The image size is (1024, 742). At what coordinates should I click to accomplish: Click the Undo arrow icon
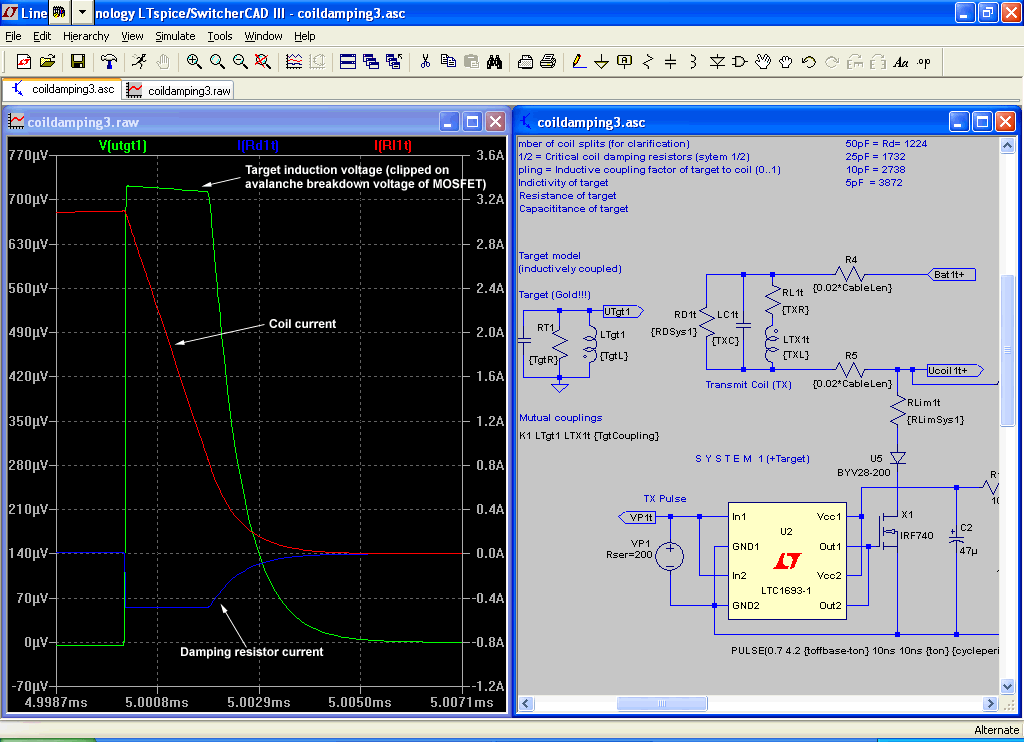coord(808,61)
